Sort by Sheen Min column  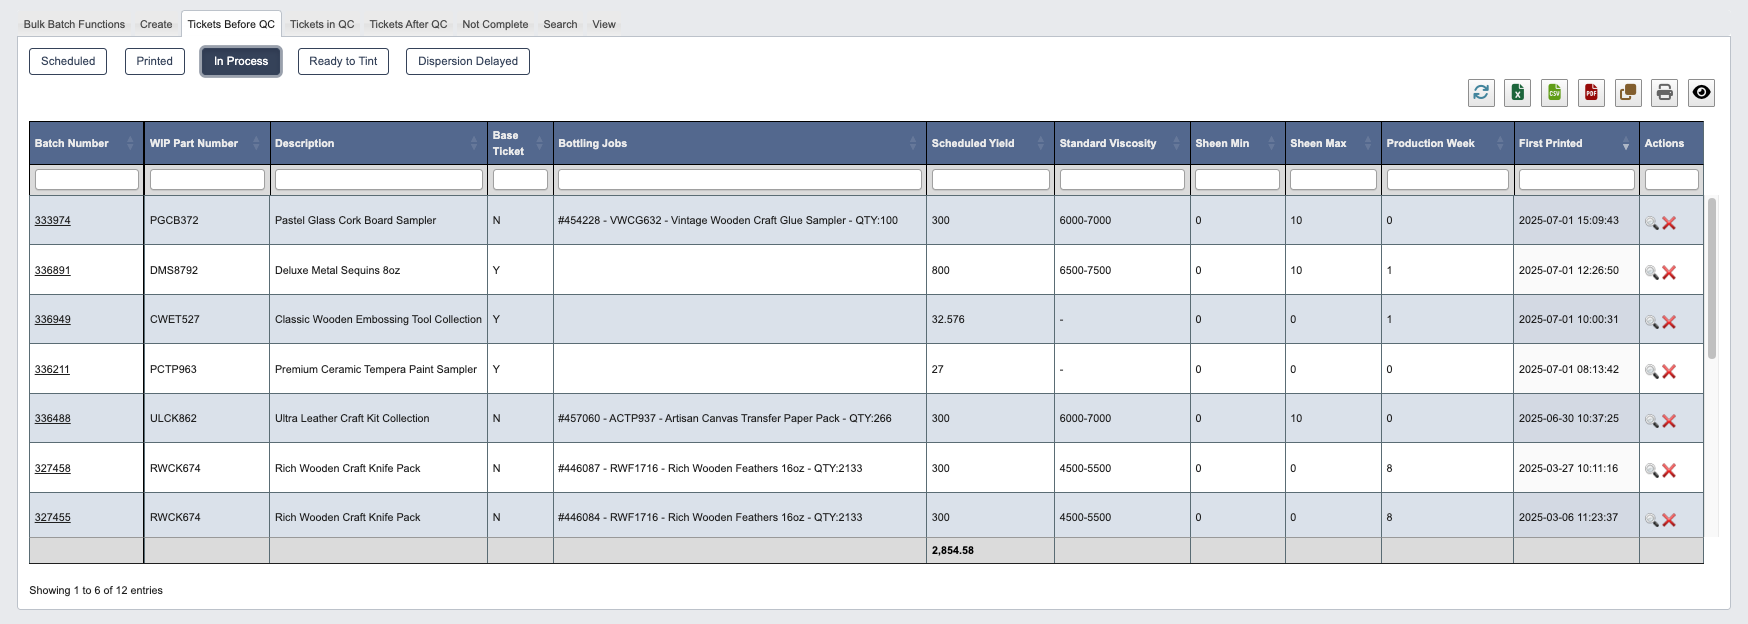1237,143
